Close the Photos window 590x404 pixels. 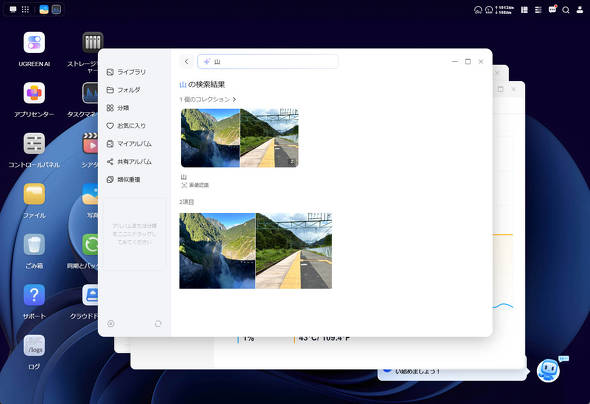[481, 61]
